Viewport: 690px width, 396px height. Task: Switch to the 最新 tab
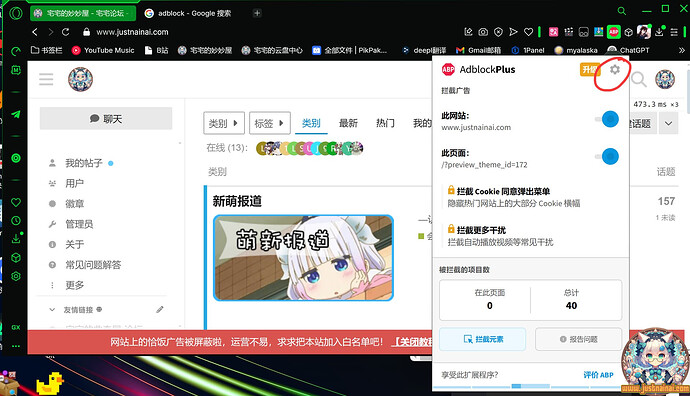(348, 123)
